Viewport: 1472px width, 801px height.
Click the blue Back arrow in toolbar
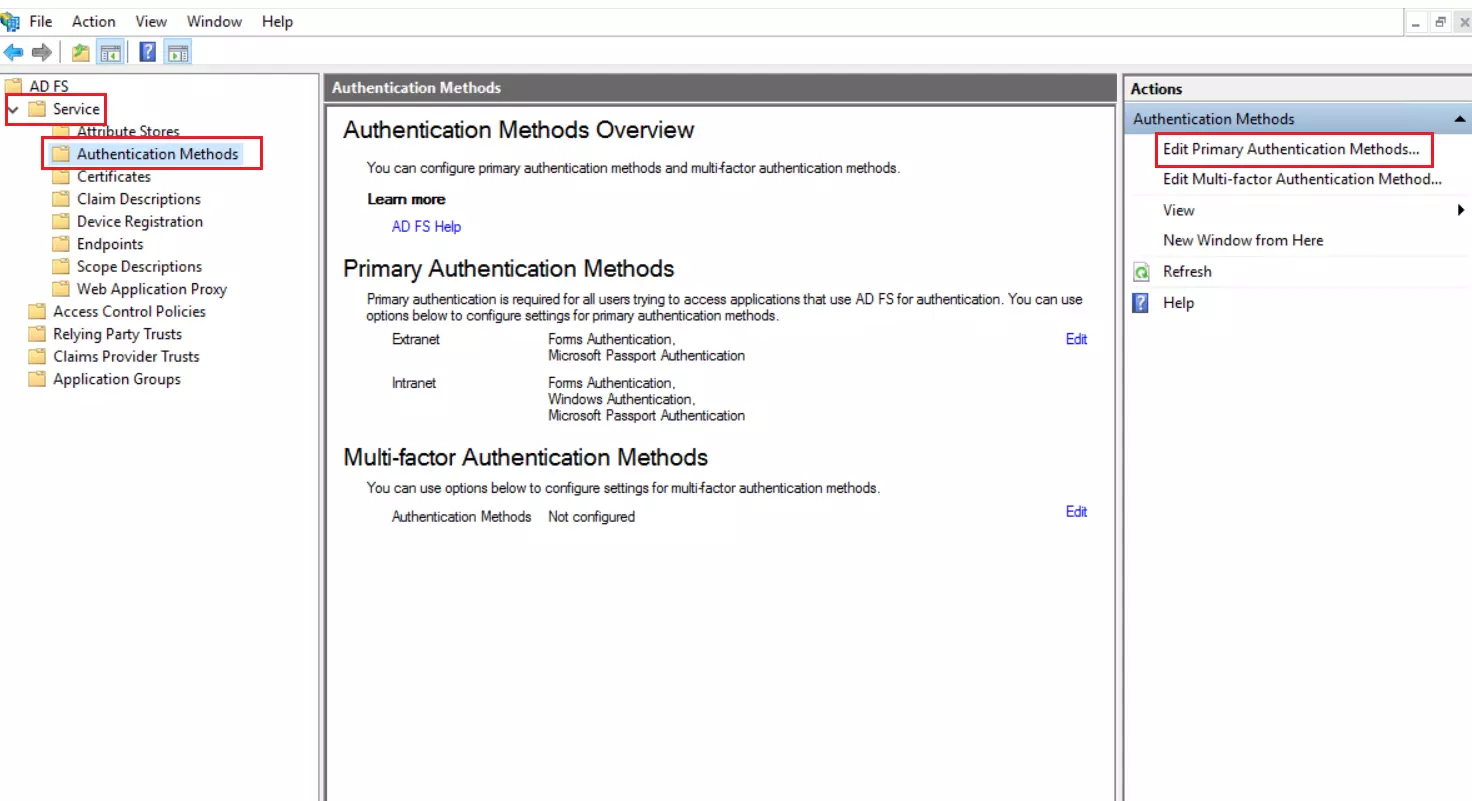[14, 52]
